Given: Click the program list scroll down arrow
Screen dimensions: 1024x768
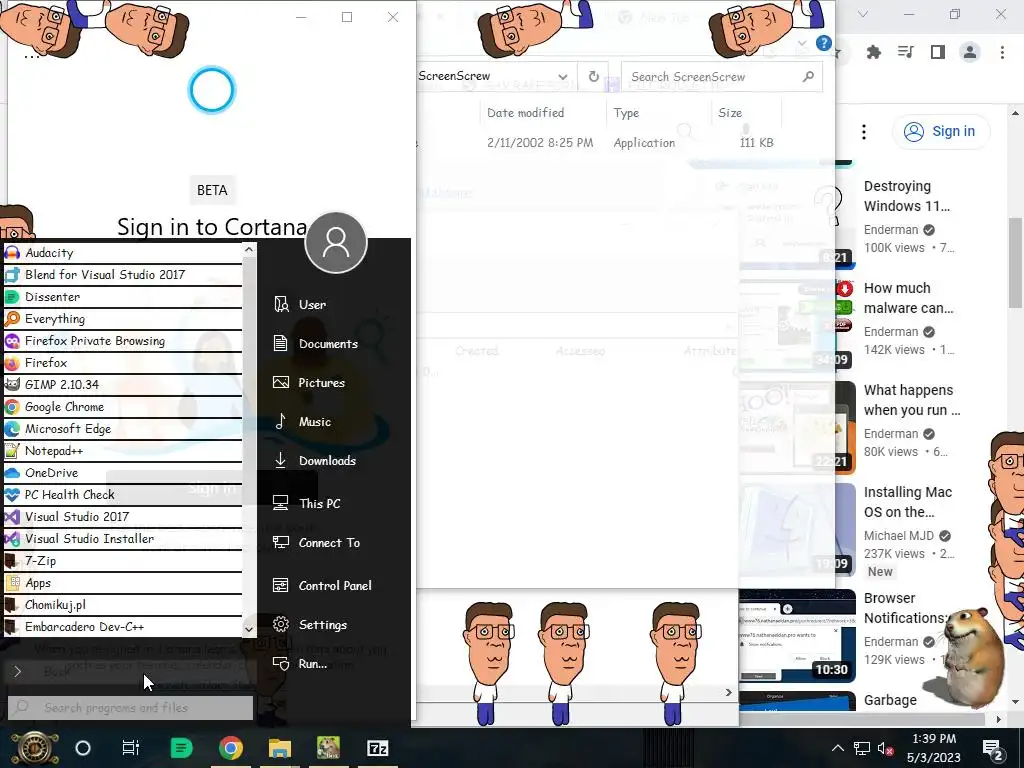Looking at the screenshot, I should point(249,630).
